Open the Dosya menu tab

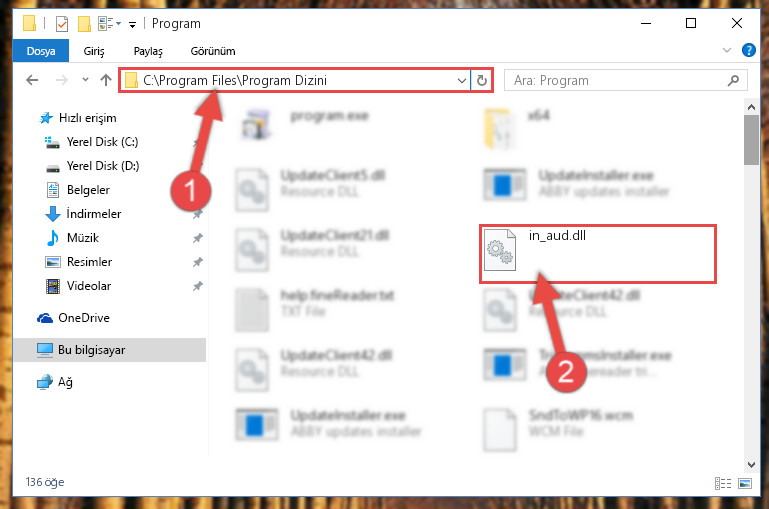[x=41, y=51]
